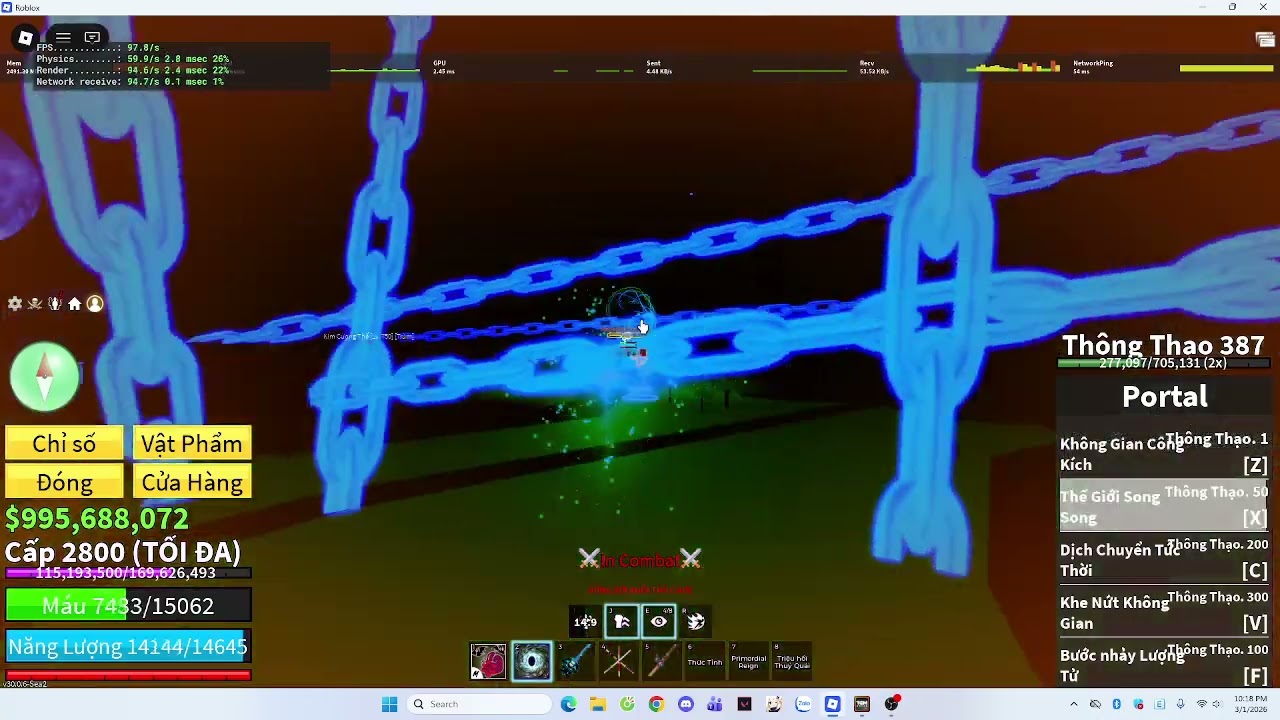Toggle the J ability slot

click(622, 622)
